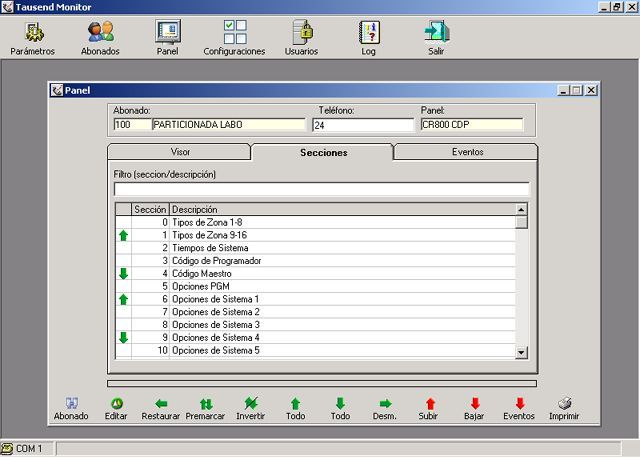Screen dimensions: 640x457
Task: Click the Panel monitor icon in toolbar
Action: [168, 32]
